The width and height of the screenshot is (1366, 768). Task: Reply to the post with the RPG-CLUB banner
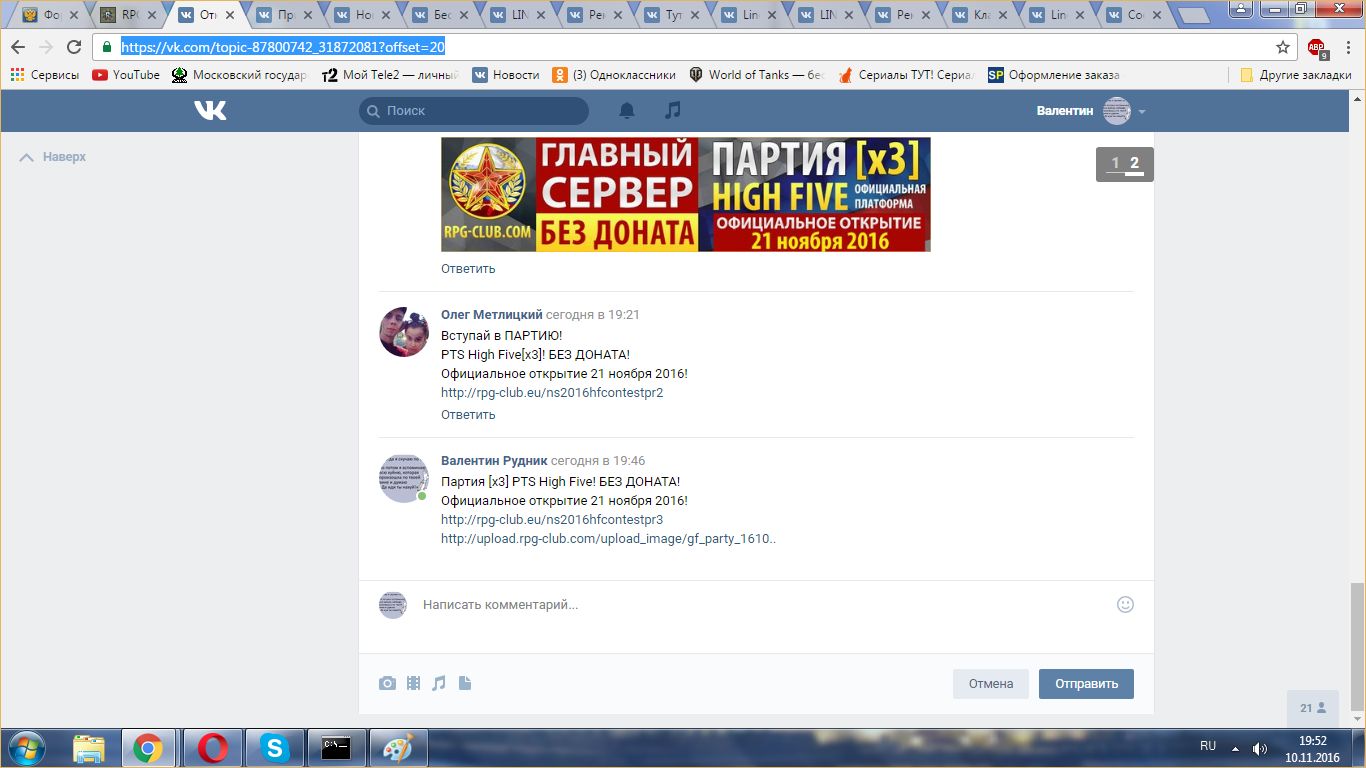click(x=468, y=268)
